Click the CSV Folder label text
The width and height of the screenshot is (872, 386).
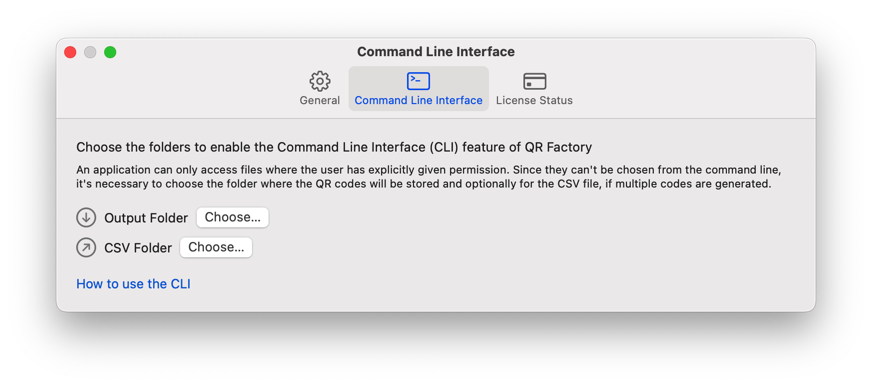pyautogui.click(x=138, y=248)
